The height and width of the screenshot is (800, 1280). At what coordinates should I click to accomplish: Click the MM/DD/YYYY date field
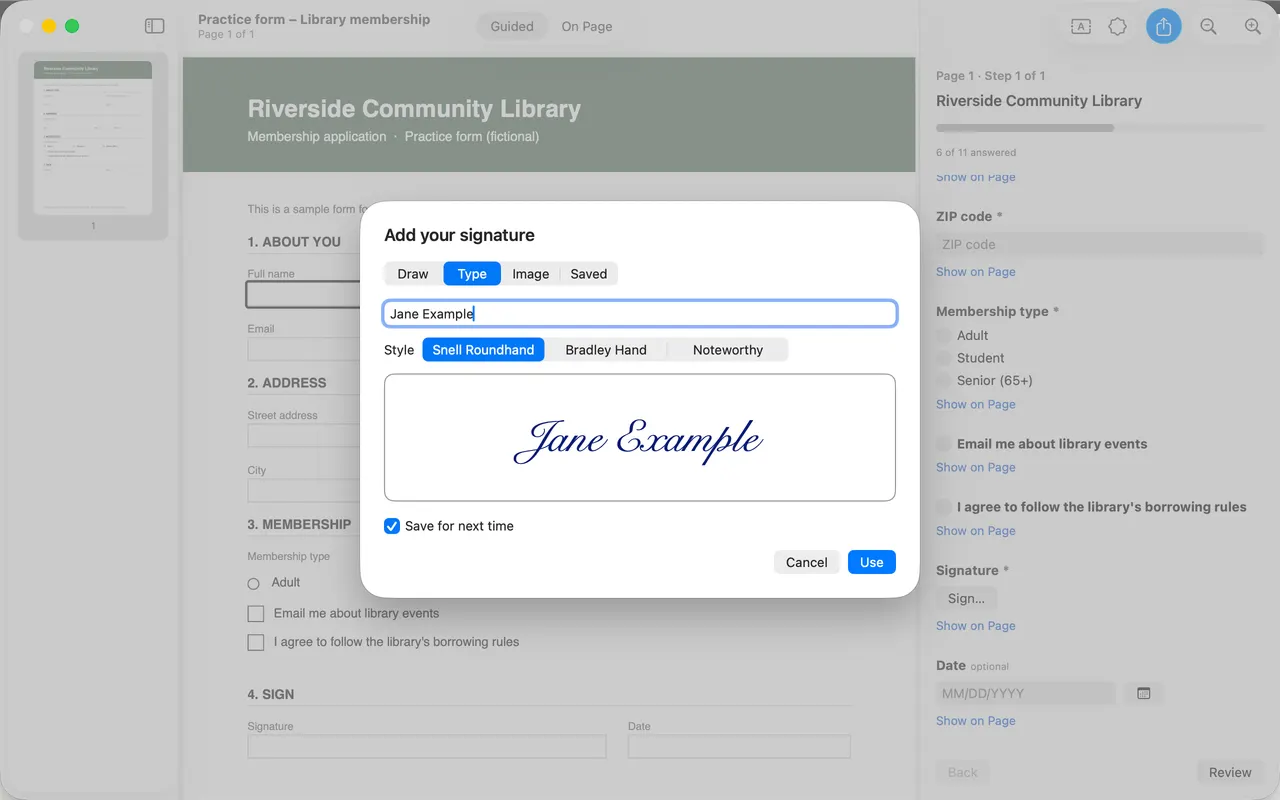(1026, 693)
